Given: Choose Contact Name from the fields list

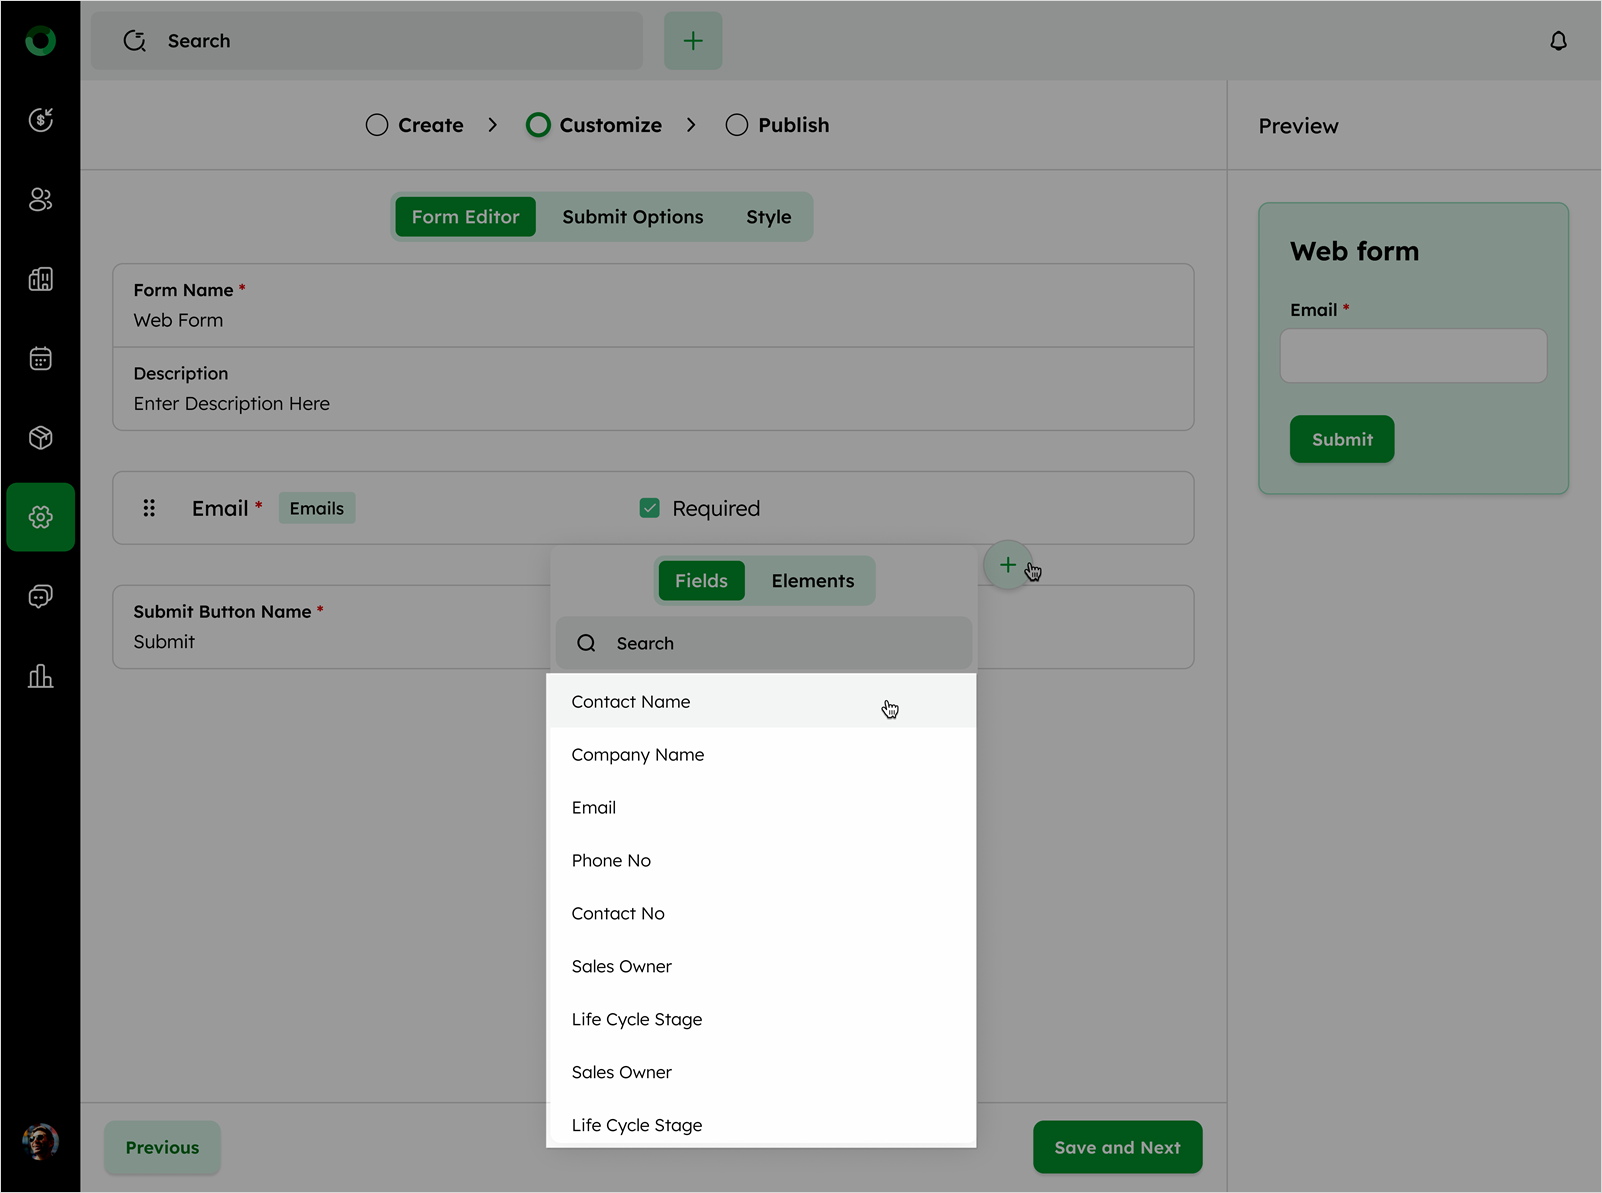Looking at the screenshot, I should (631, 702).
